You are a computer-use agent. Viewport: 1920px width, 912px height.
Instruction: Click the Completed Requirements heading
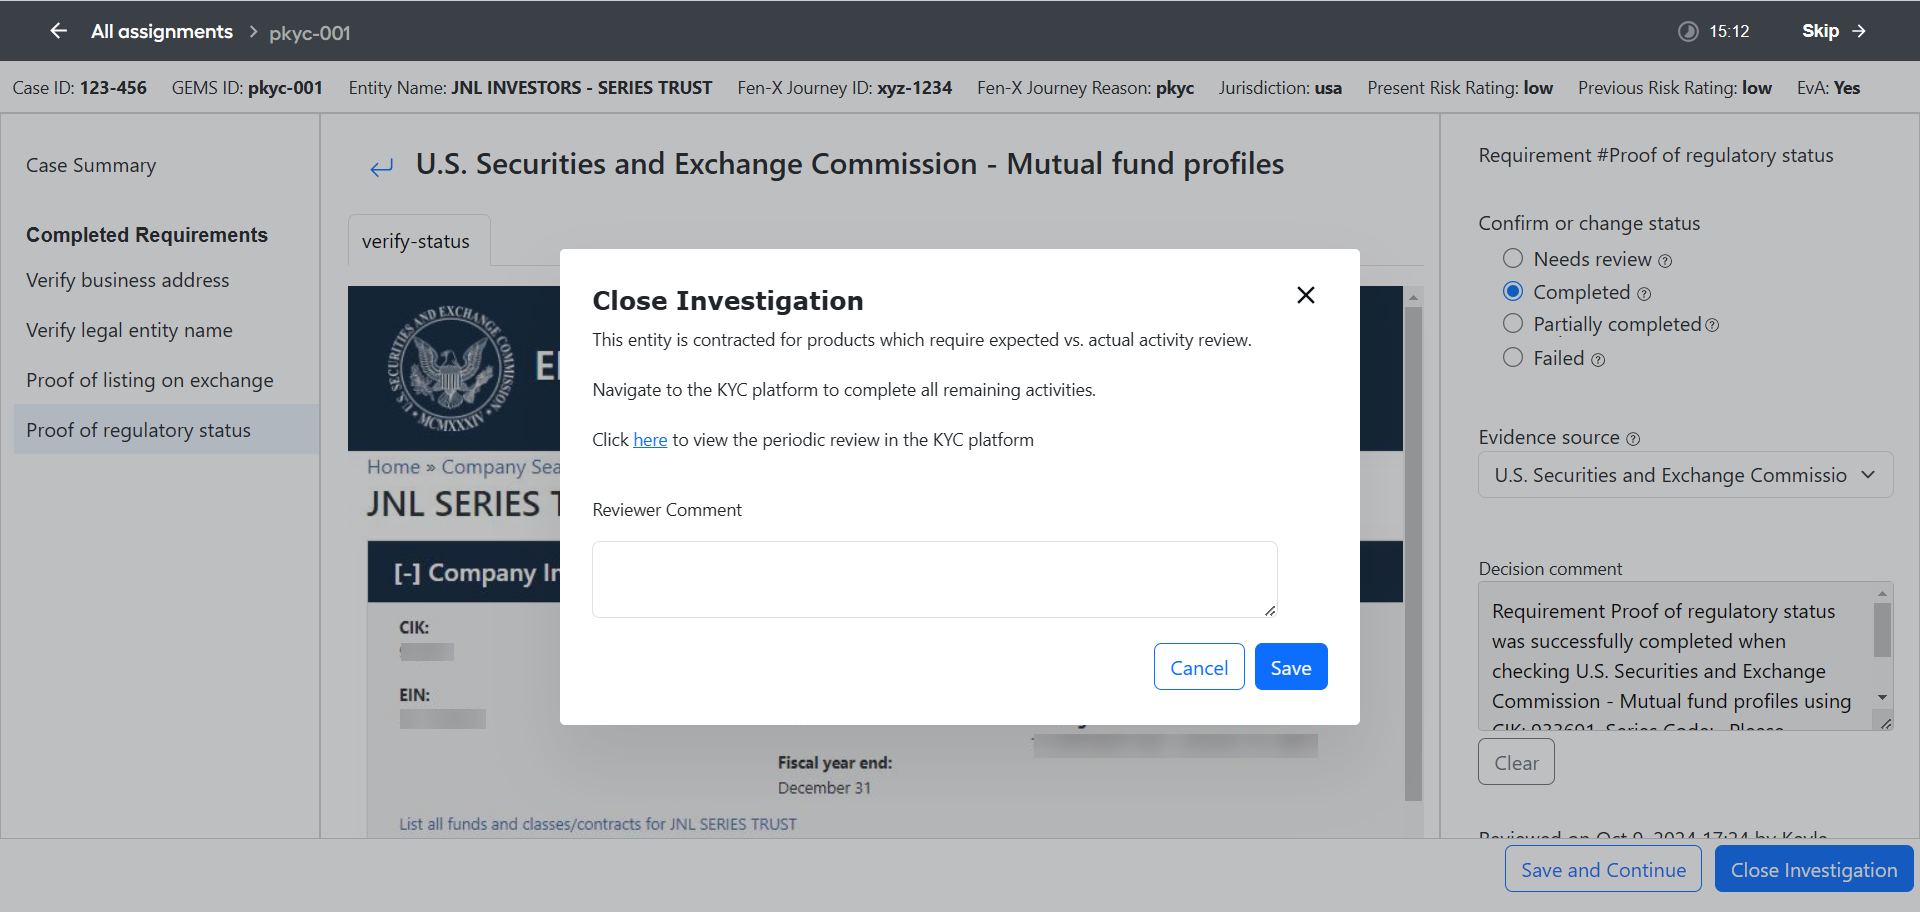(147, 235)
